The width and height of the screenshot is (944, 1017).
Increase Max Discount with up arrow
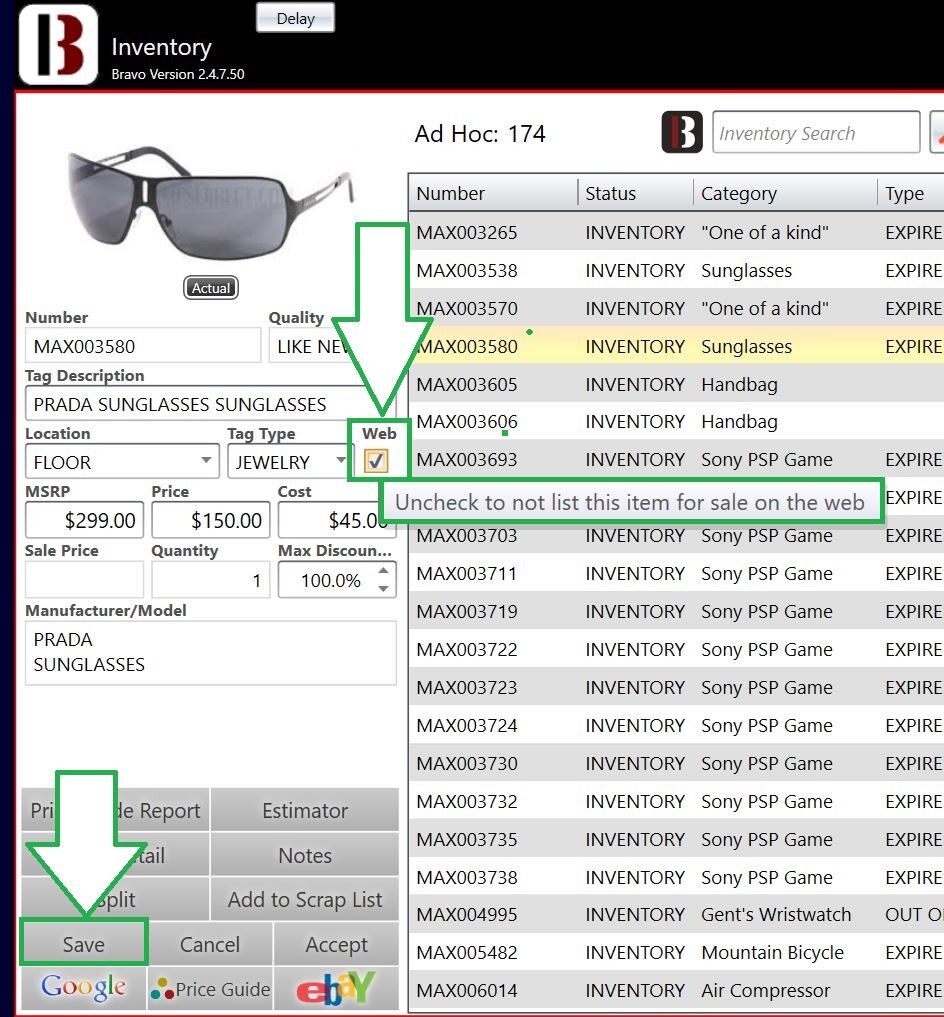coord(383,571)
